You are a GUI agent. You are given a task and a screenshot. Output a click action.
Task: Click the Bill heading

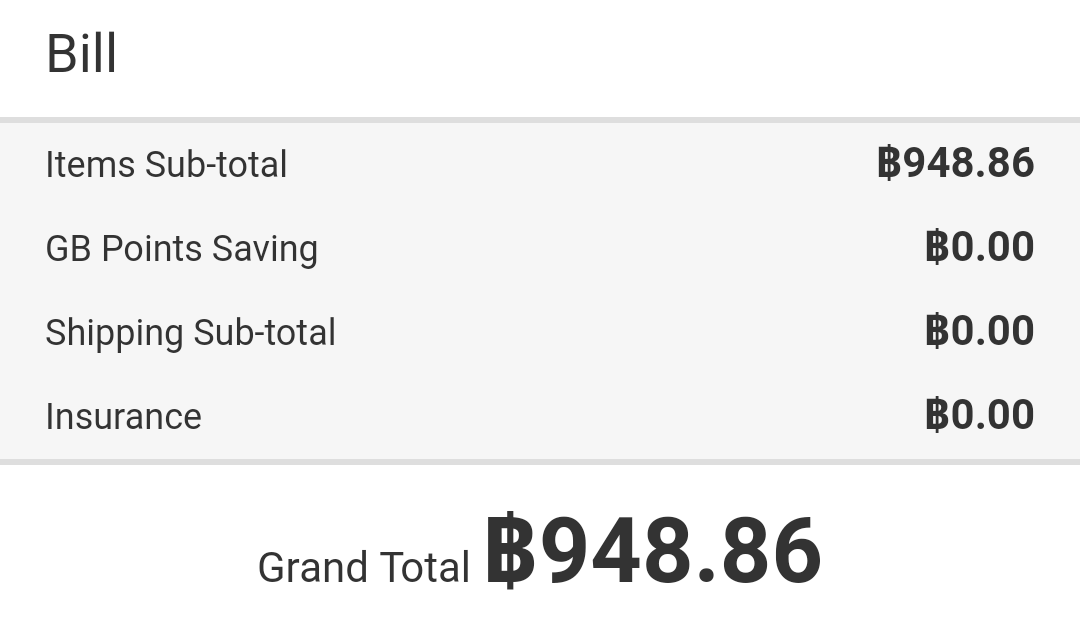click(x=81, y=53)
